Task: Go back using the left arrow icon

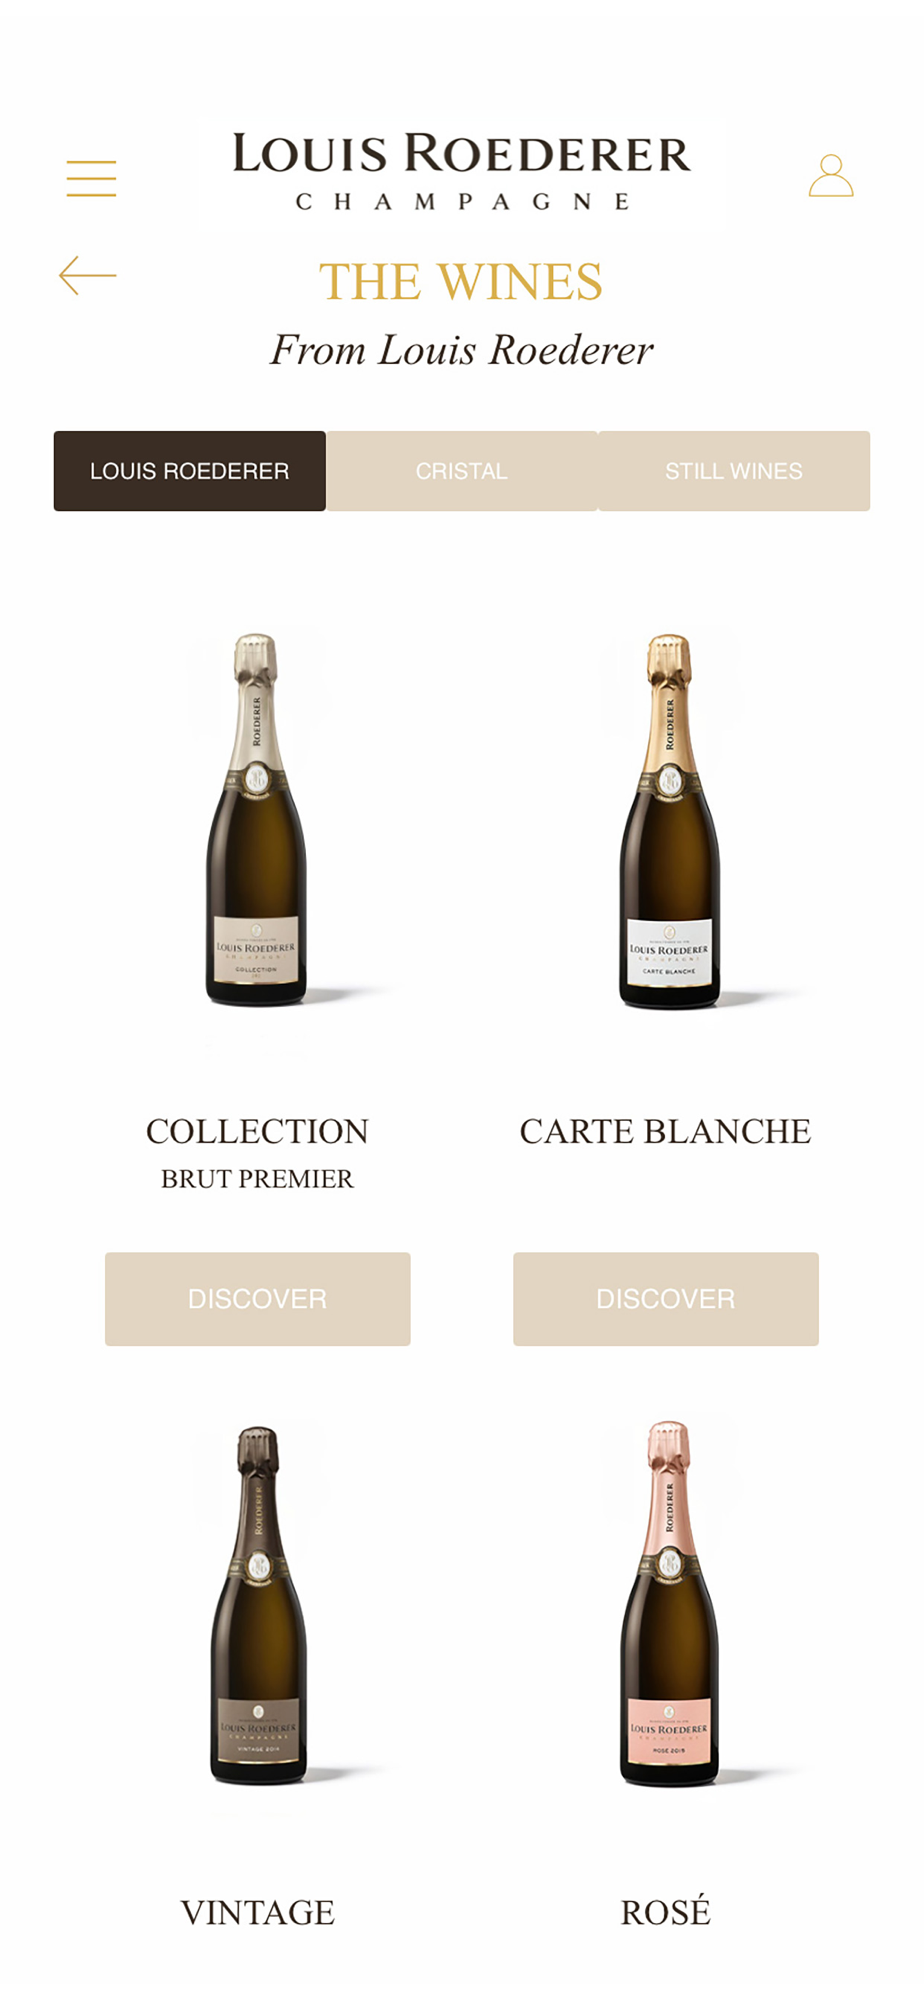Action: [x=88, y=275]
